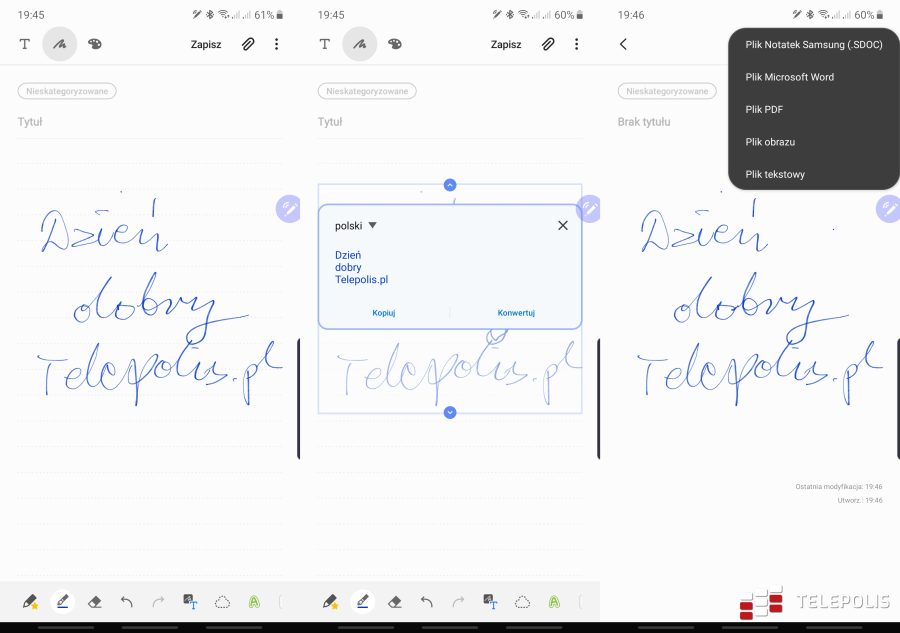Open favorite pens icon in leftmost bottom toolbar
The width and height of the screenshot is (900, 633).
[x=30, y=602]
